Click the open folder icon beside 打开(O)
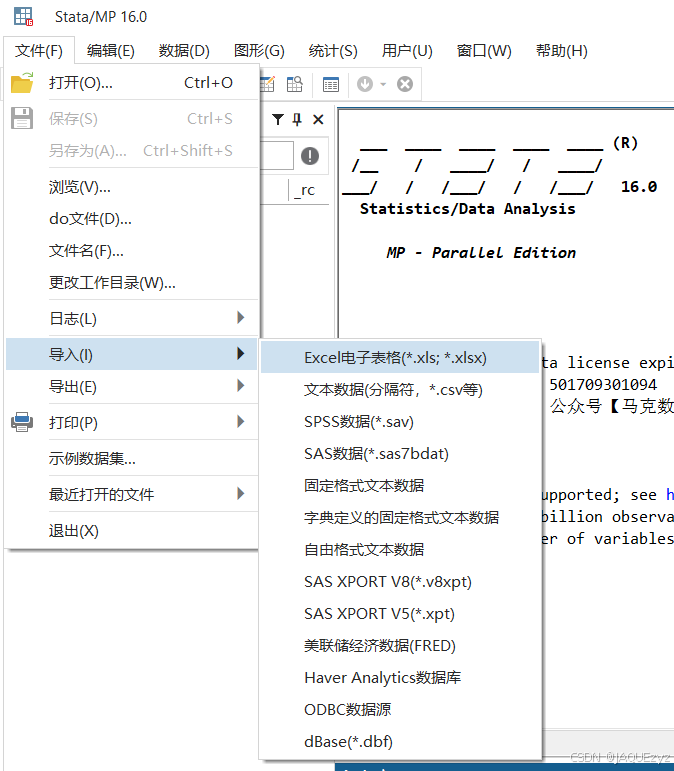Image resolution: width=674 pixels, height=771 pixels. 22,83
